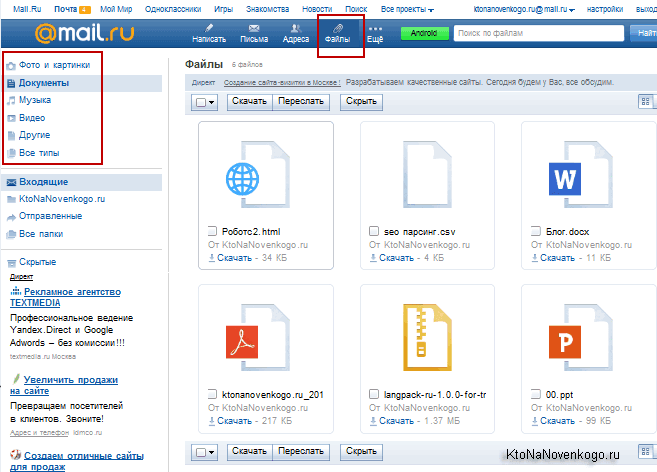657x472 pixels.
Task: Click arrow icon beside Отправленные
Action: (11, 217)
